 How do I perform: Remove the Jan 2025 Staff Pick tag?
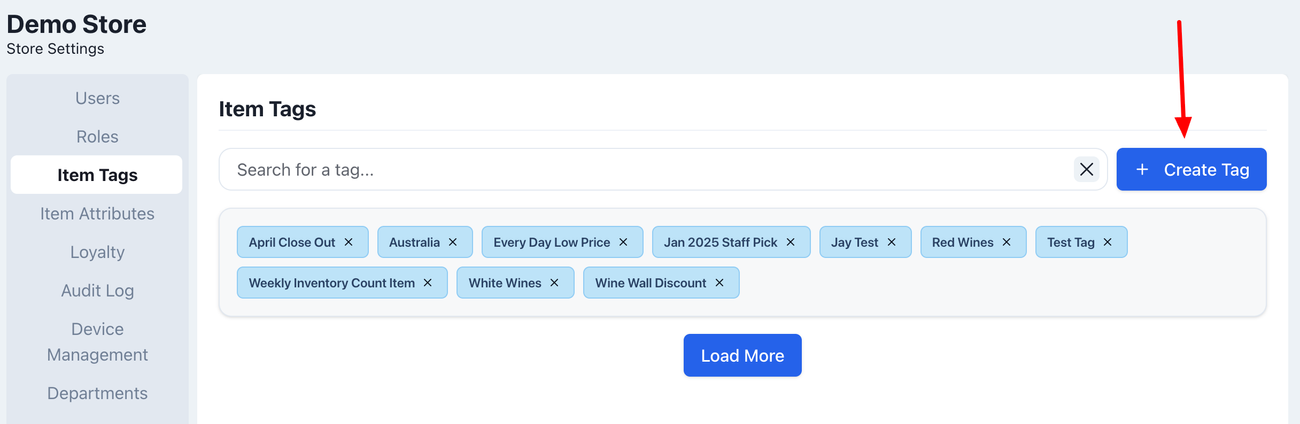pos(791,242)
